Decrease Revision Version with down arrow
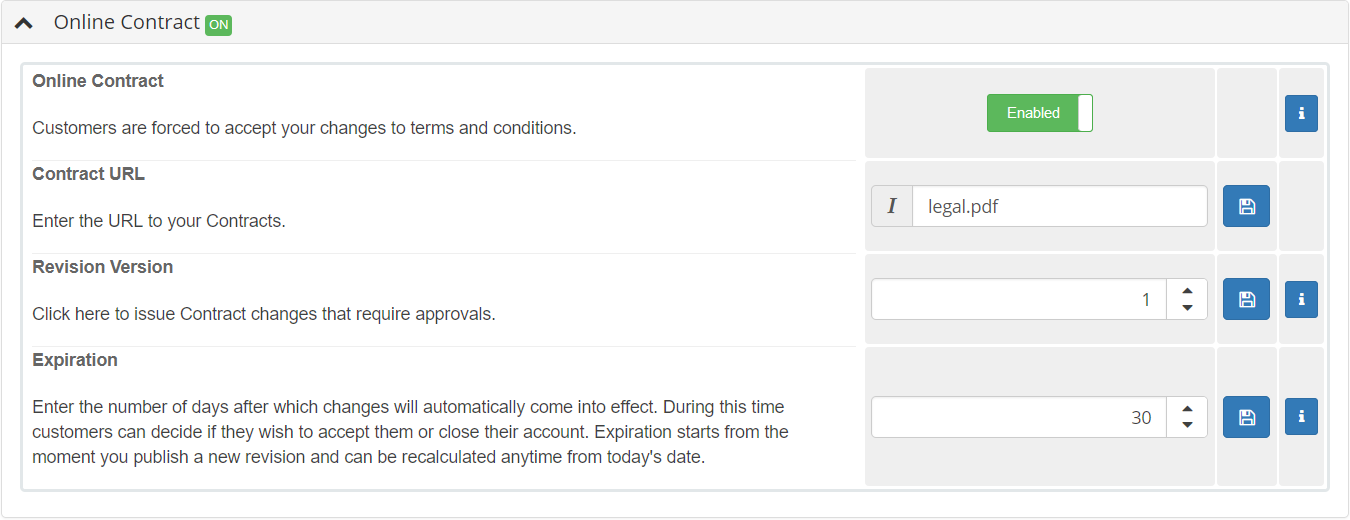This screenshot has width=1350, height=520. (x=1187, y=308)
